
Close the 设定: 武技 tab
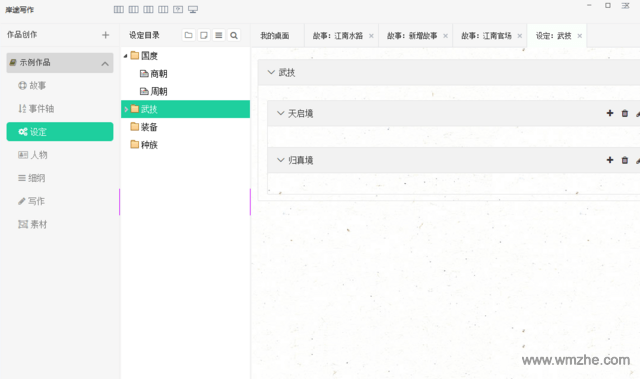click(580, 36)
